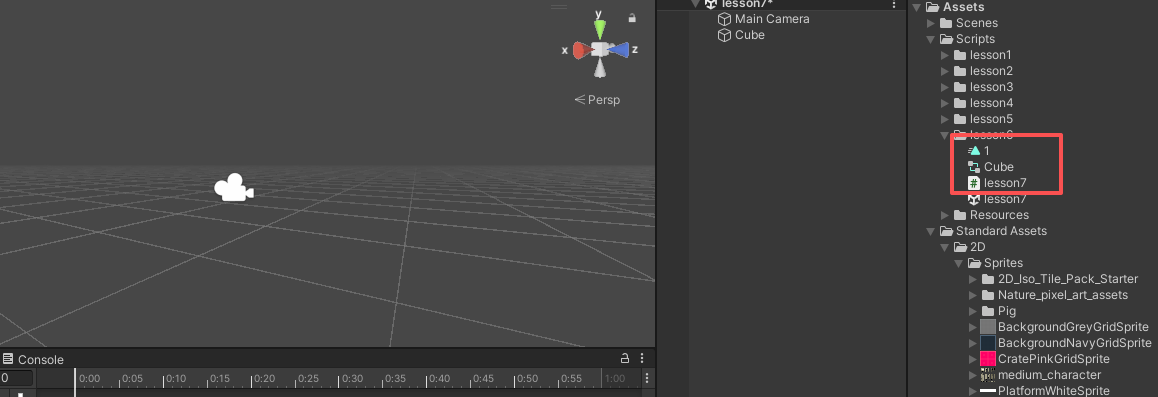Expand the lesson4 folder arrow
This screenshot has height=397, width=1158.
point(945,103)
